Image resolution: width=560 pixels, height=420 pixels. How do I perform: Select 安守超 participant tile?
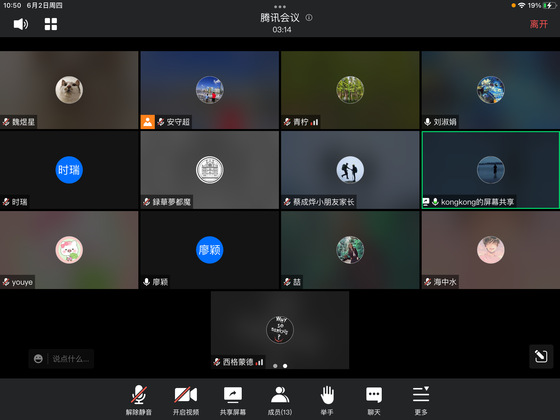point(210,90)
